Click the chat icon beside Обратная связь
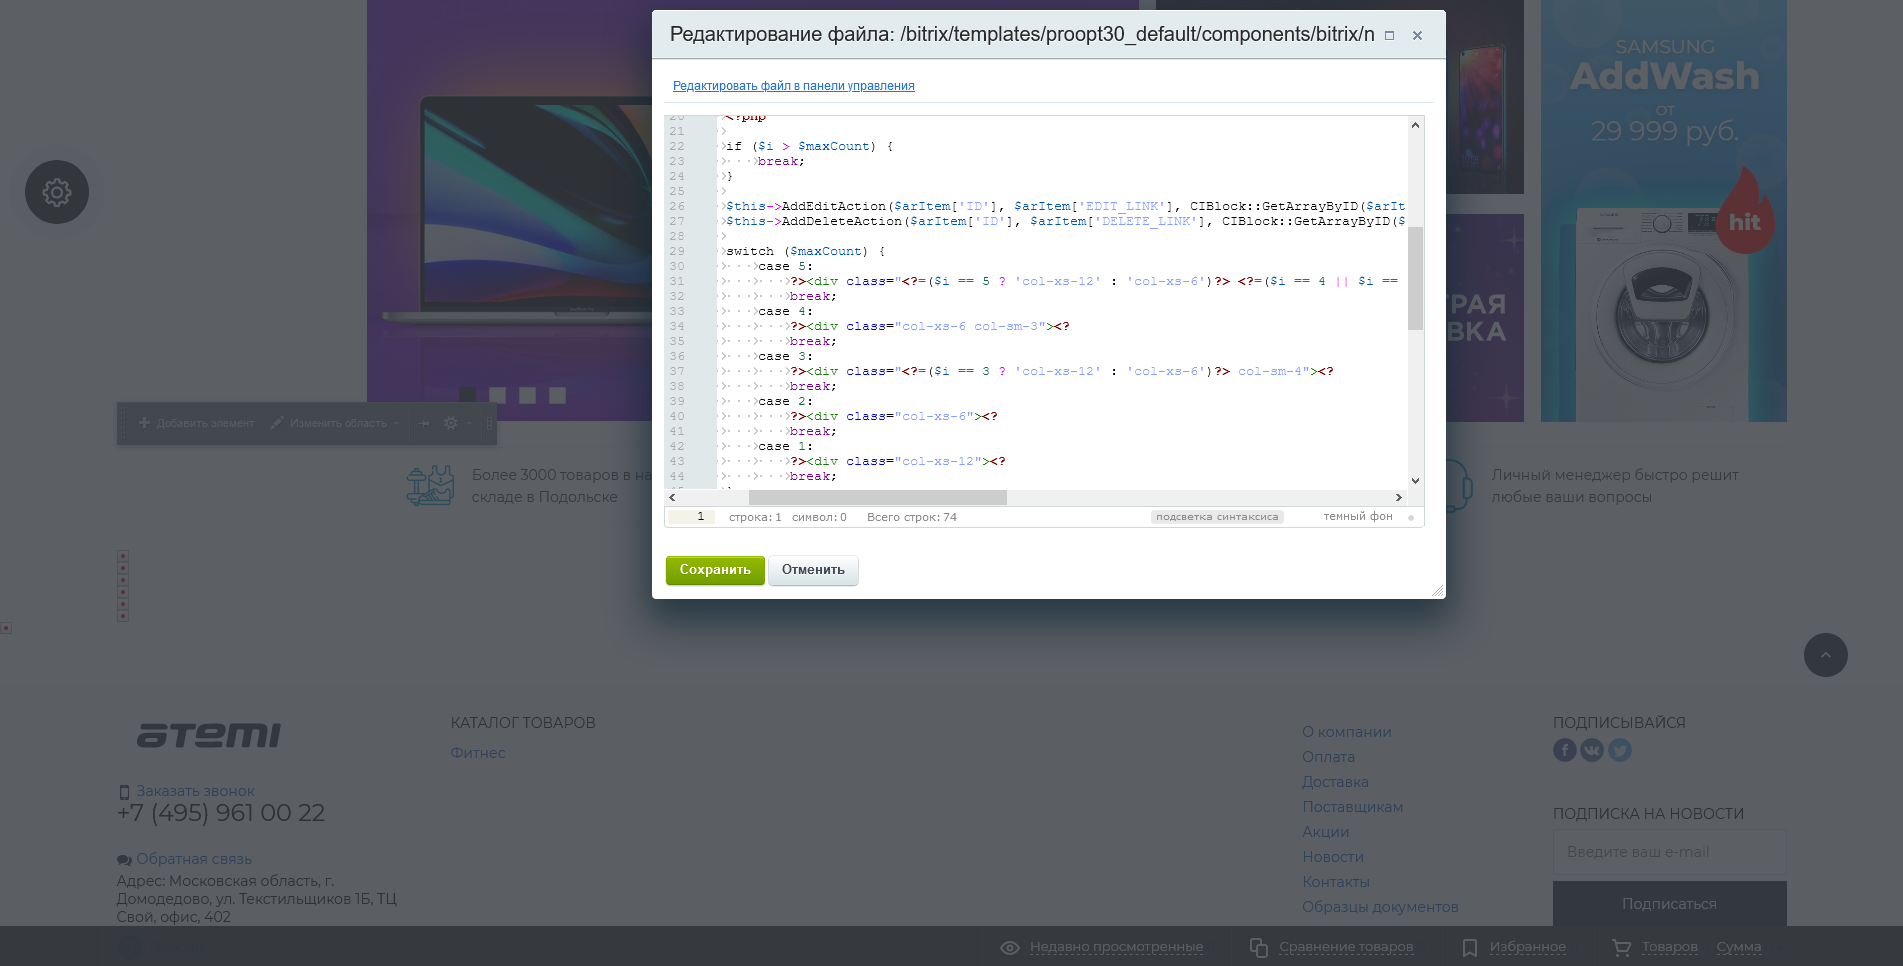1903x966 pixels. [124, 860]
